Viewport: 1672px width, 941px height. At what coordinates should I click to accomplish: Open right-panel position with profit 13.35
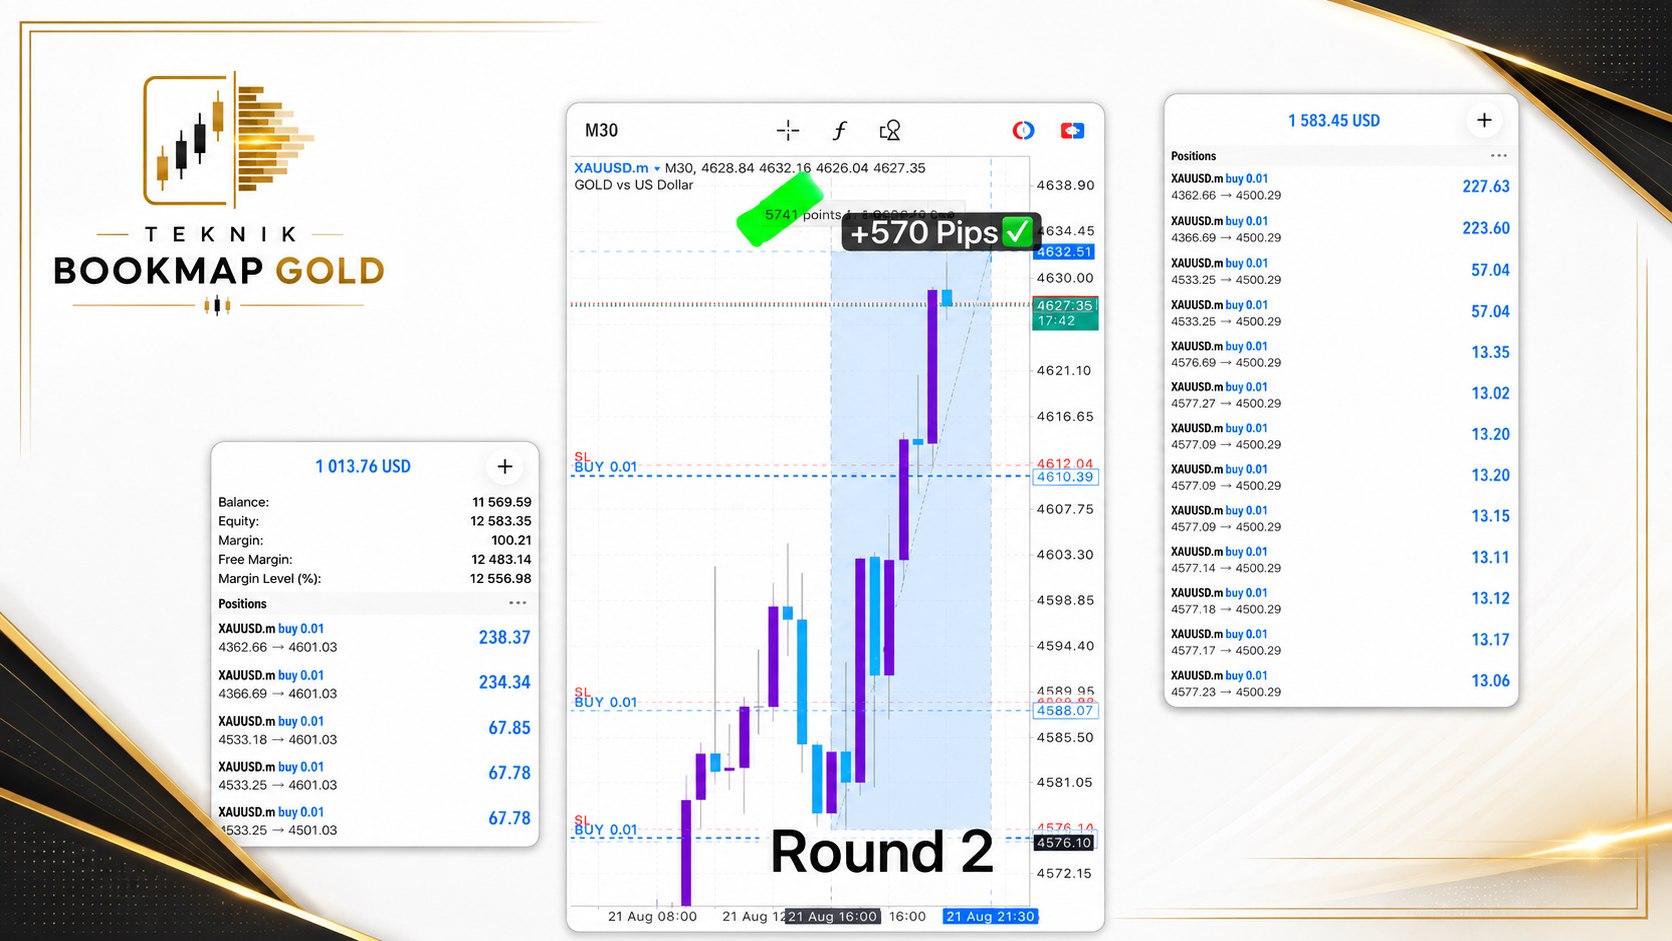coord(1340,354)
